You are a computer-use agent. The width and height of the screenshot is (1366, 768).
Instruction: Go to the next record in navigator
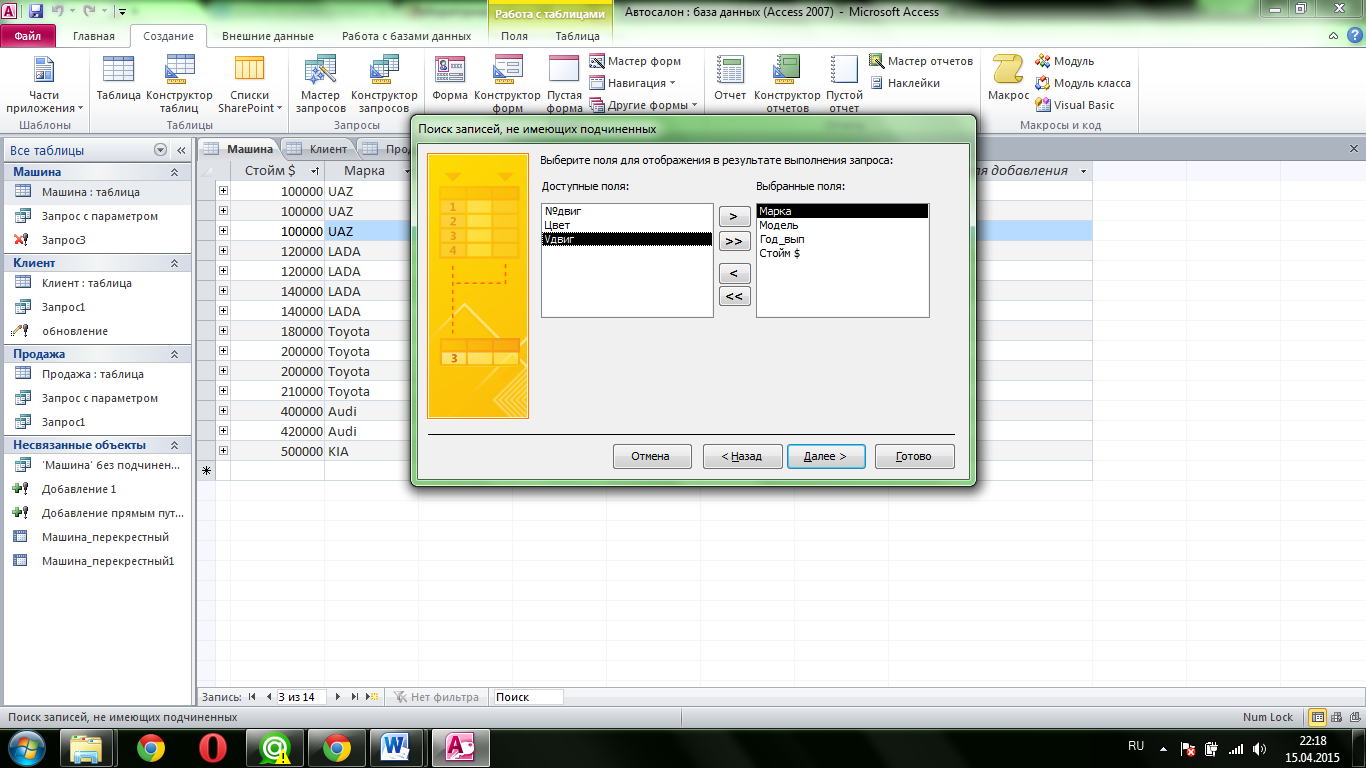(x=339, y=697)
